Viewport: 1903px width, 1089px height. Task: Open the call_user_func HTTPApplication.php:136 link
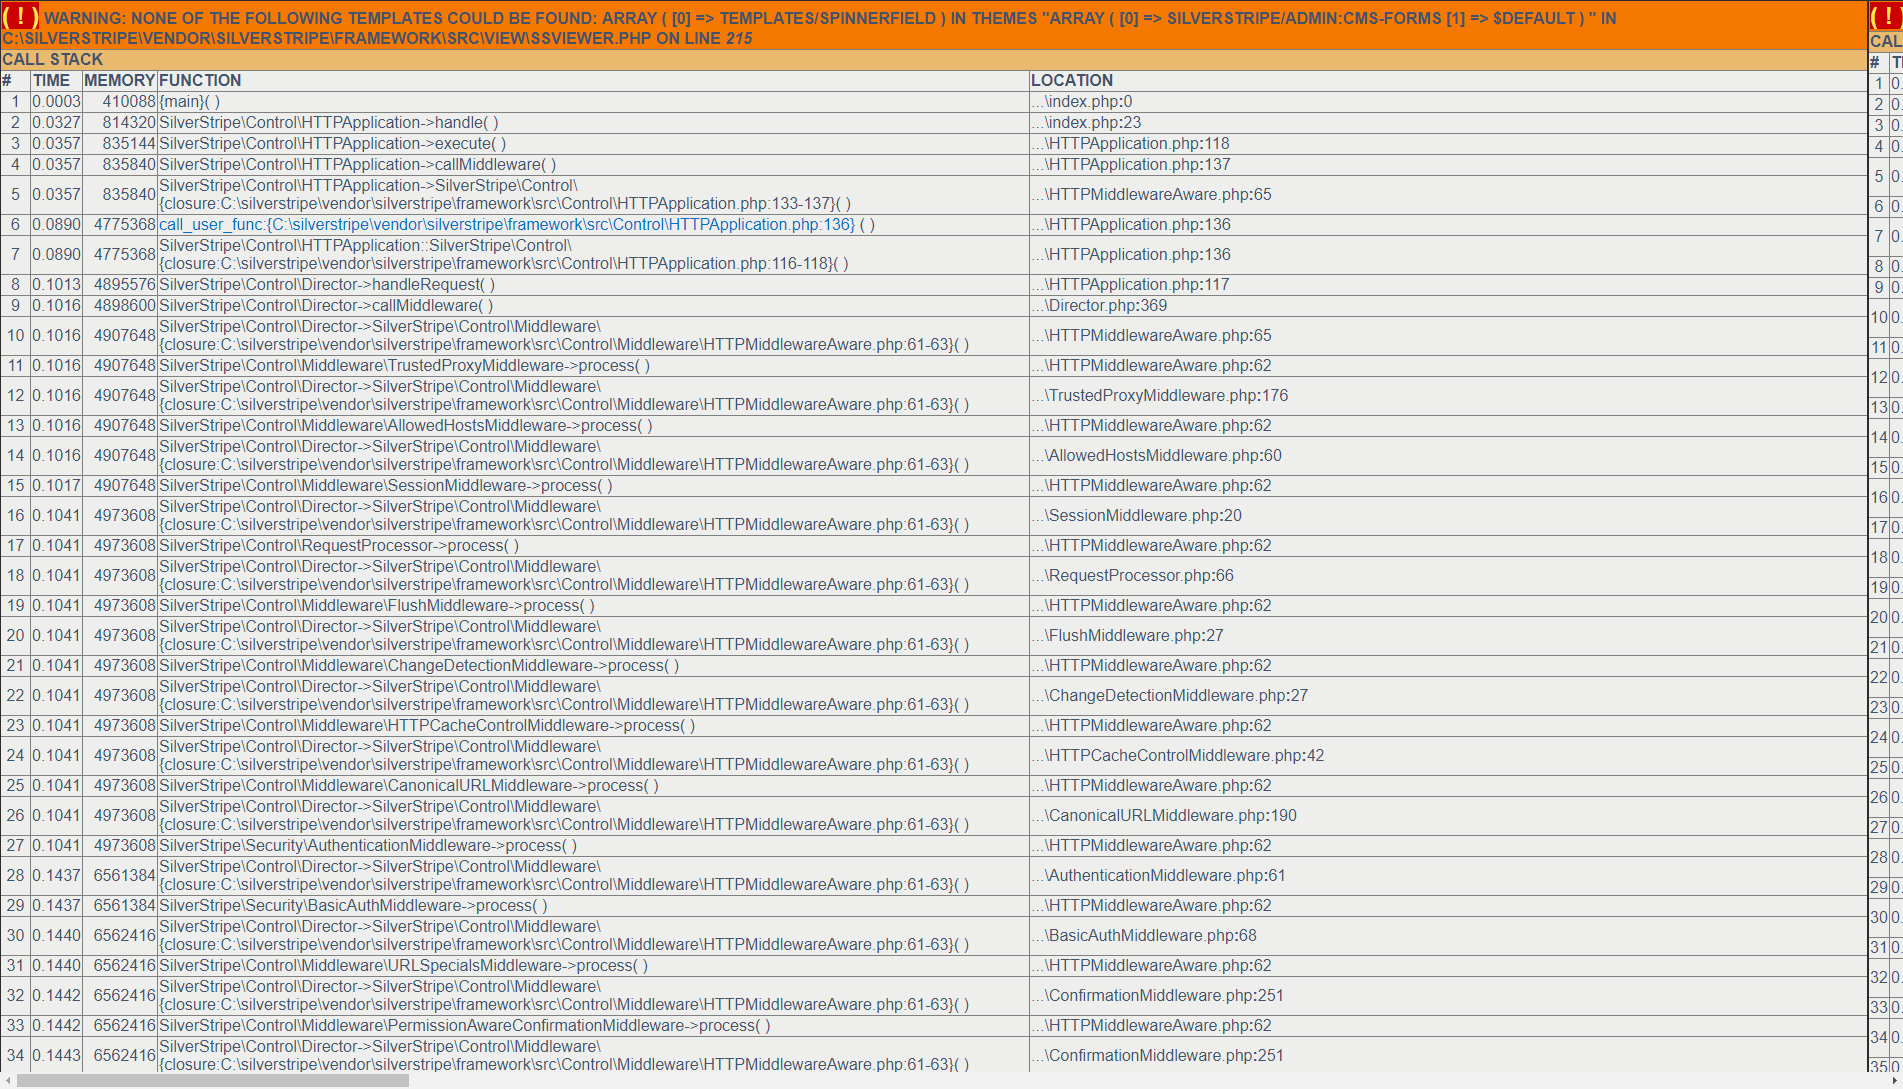pyautogui.click(x=506, y=225)
